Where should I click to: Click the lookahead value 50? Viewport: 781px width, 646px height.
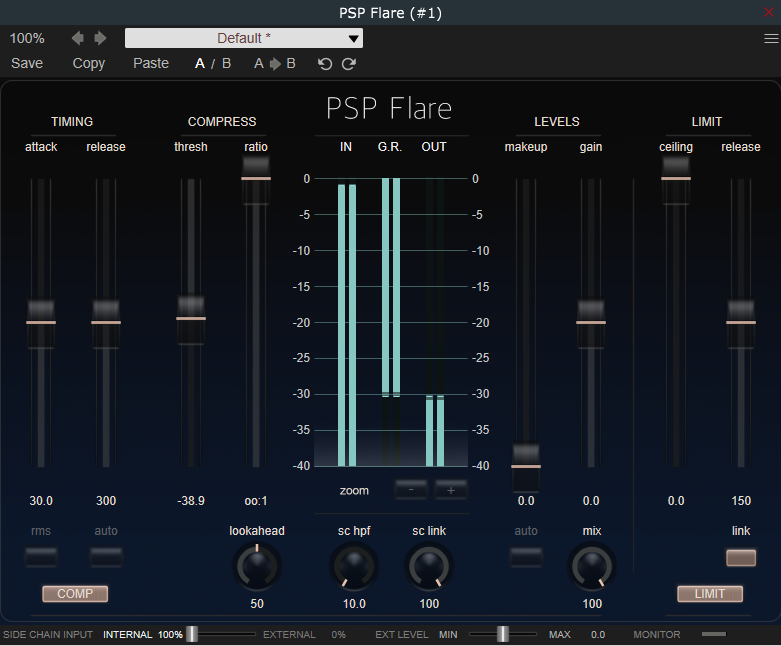click(x=257, y=604)
